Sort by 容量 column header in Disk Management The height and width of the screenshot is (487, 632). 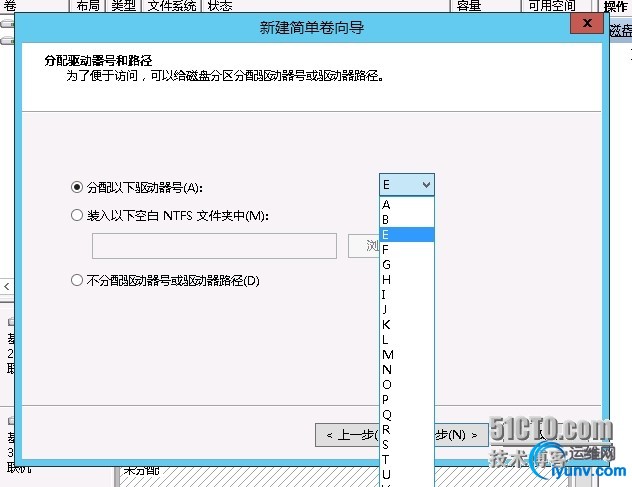click(x=485, y=5)
